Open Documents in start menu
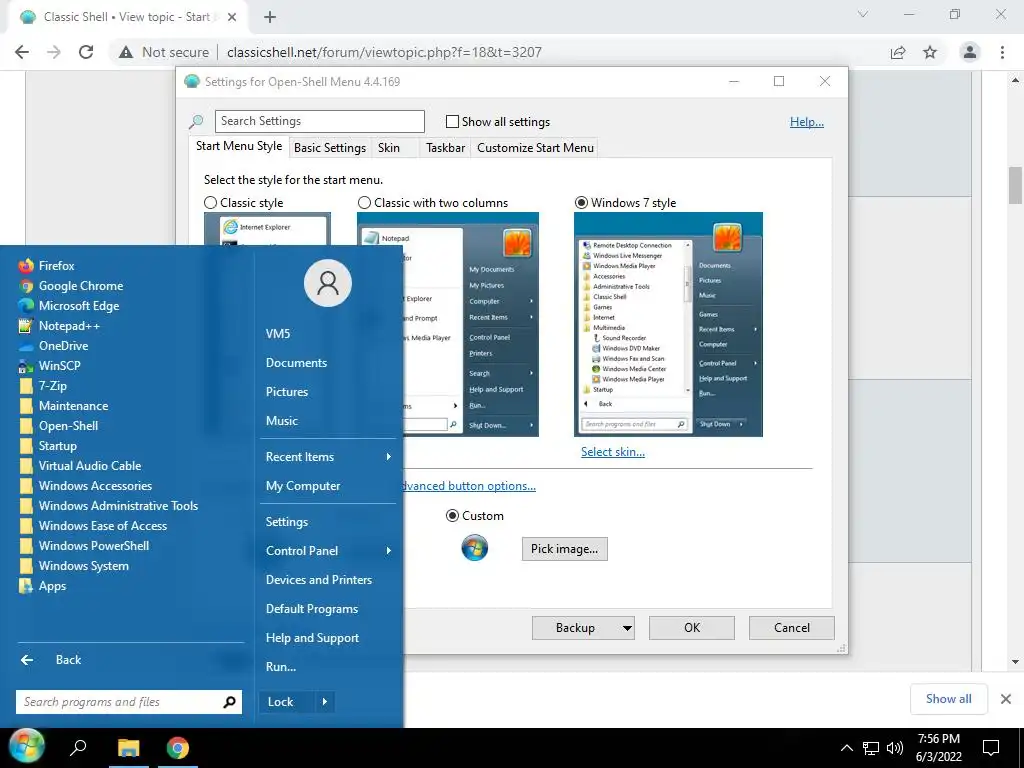 tap(296, 362)
